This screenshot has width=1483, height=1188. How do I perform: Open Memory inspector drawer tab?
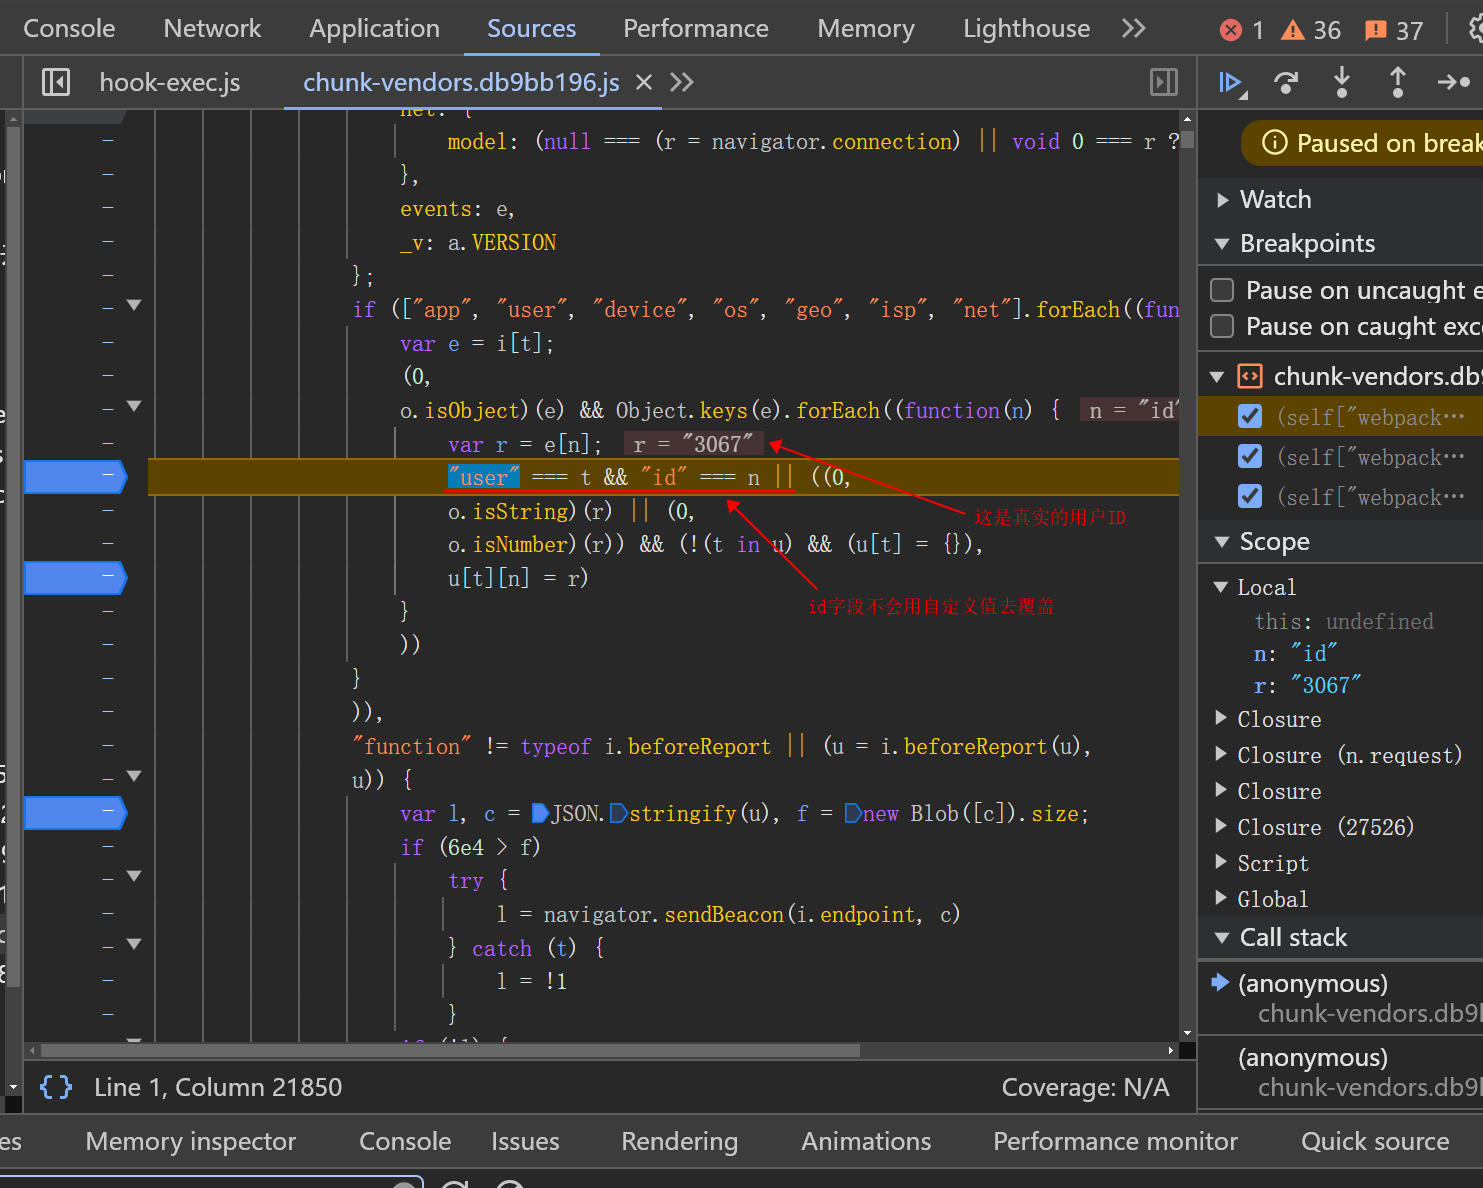coord(191,1141)
